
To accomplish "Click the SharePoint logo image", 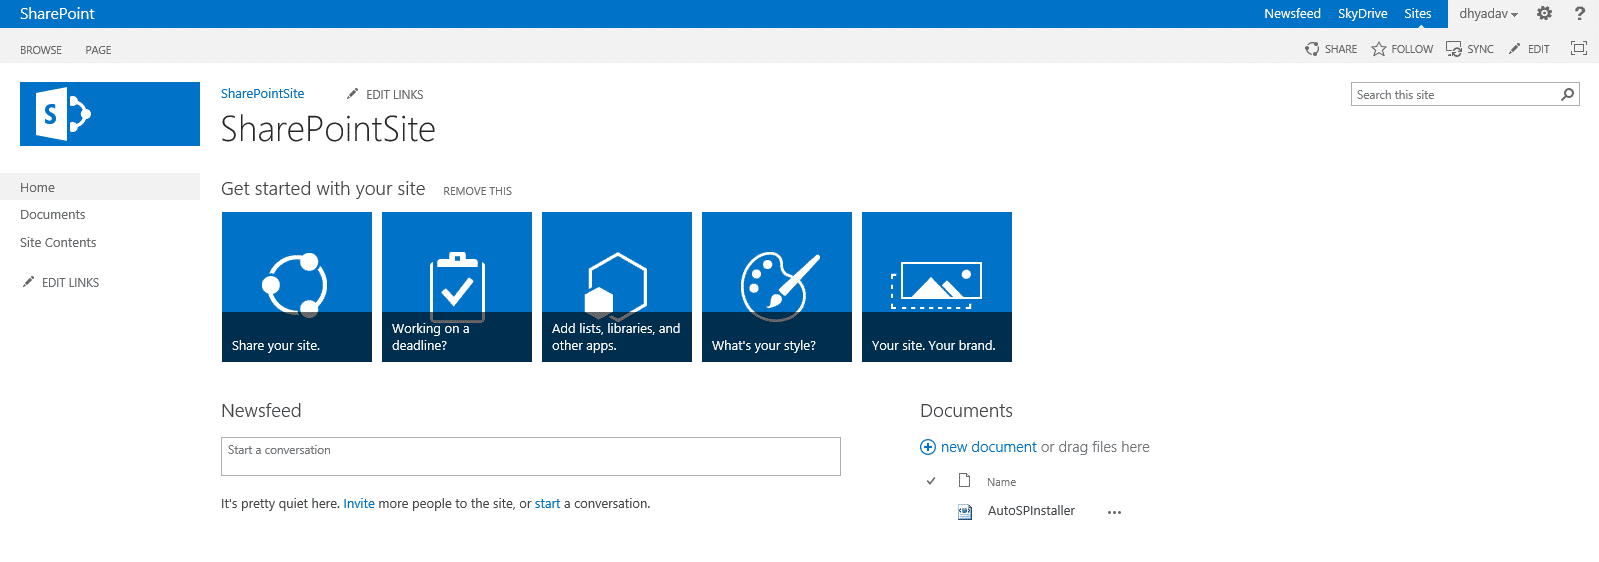I will (x=110, y=114).
